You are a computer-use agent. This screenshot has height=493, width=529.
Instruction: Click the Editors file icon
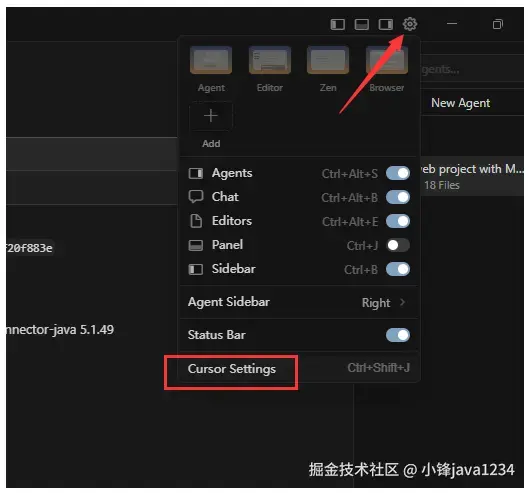(x=196, y=221)
